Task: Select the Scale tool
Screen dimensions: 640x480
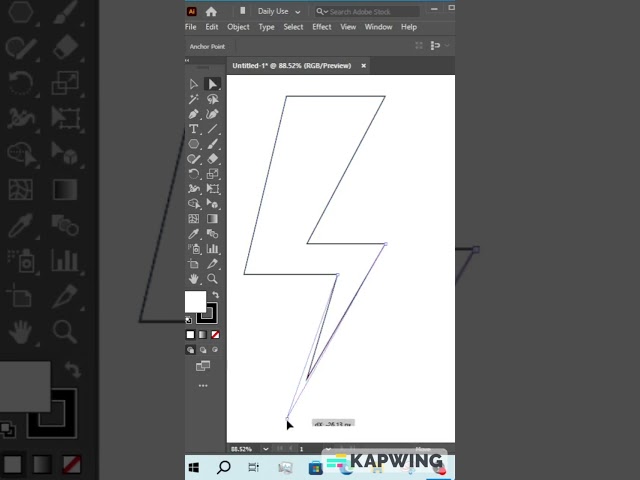Action: click(x=212, y=174)
